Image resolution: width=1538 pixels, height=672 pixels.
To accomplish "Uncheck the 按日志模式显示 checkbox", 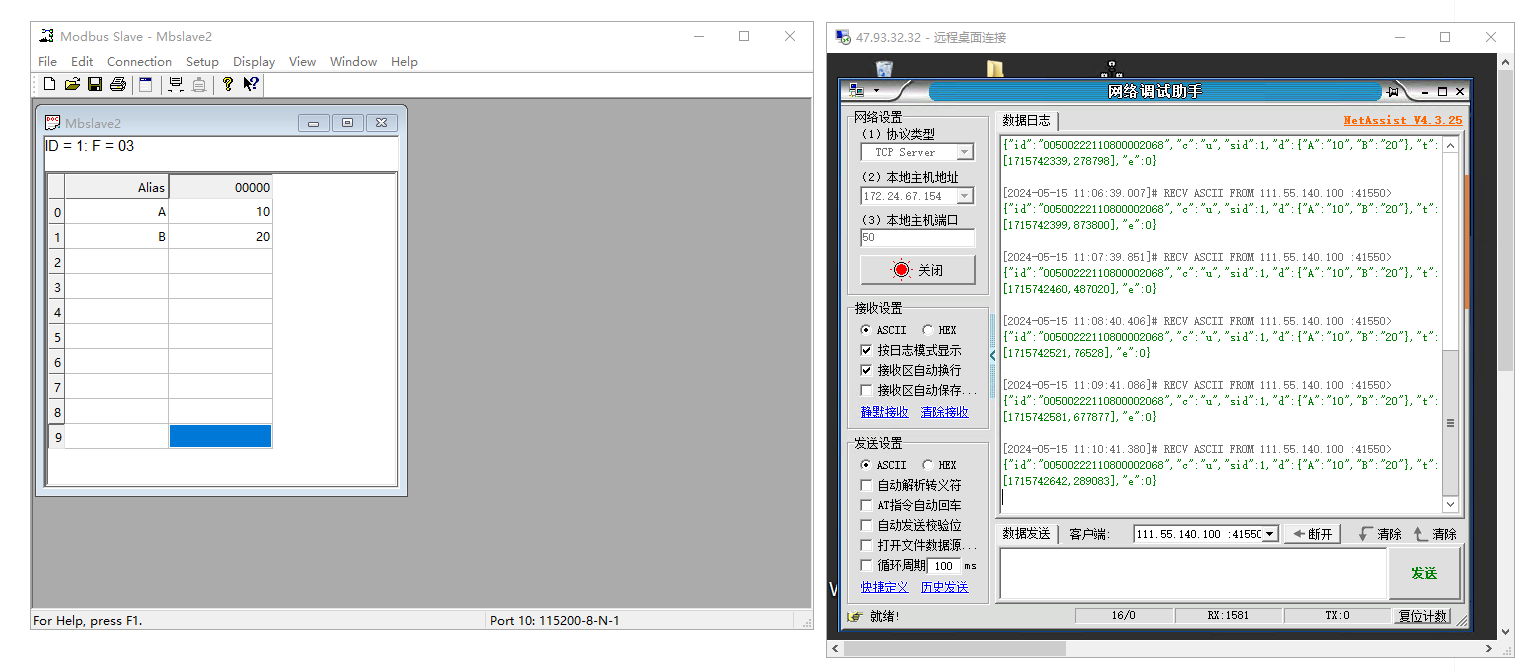I will pos(867,350).
